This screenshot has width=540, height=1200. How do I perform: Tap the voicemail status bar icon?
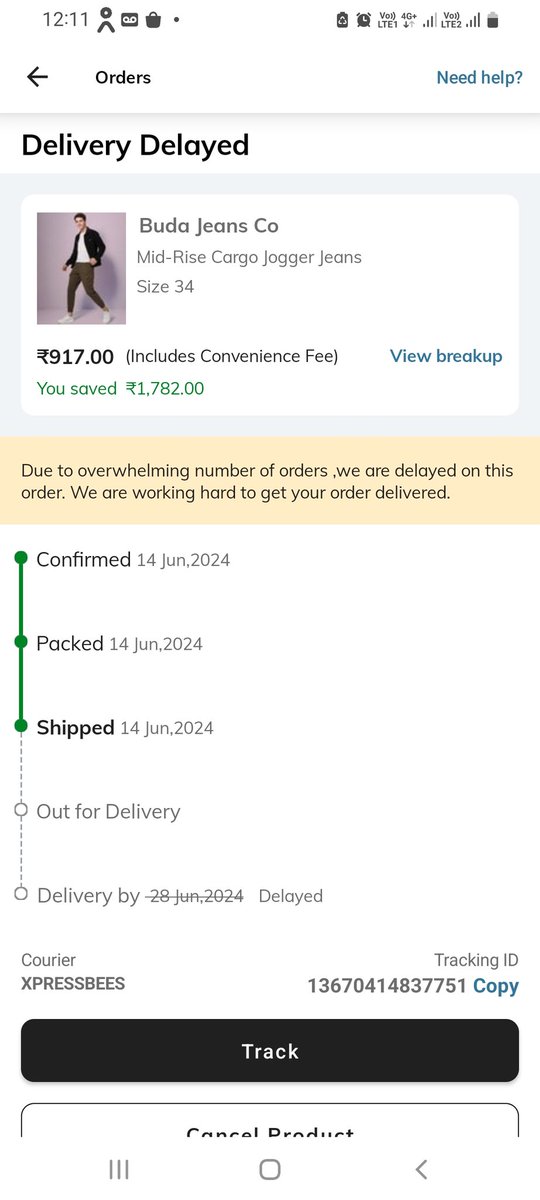(130, 19)
